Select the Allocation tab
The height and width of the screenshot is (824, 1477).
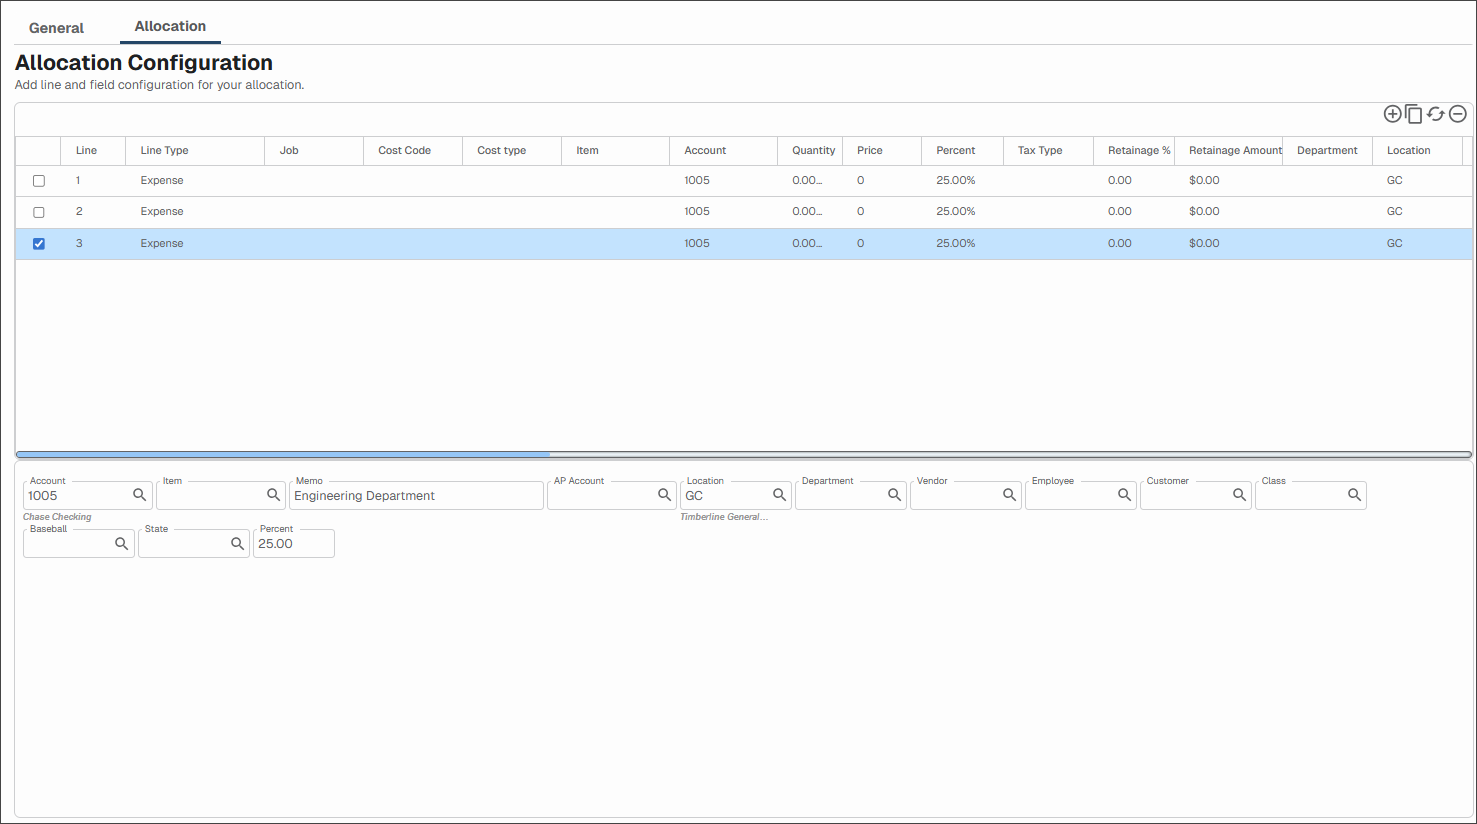[170, 26]
